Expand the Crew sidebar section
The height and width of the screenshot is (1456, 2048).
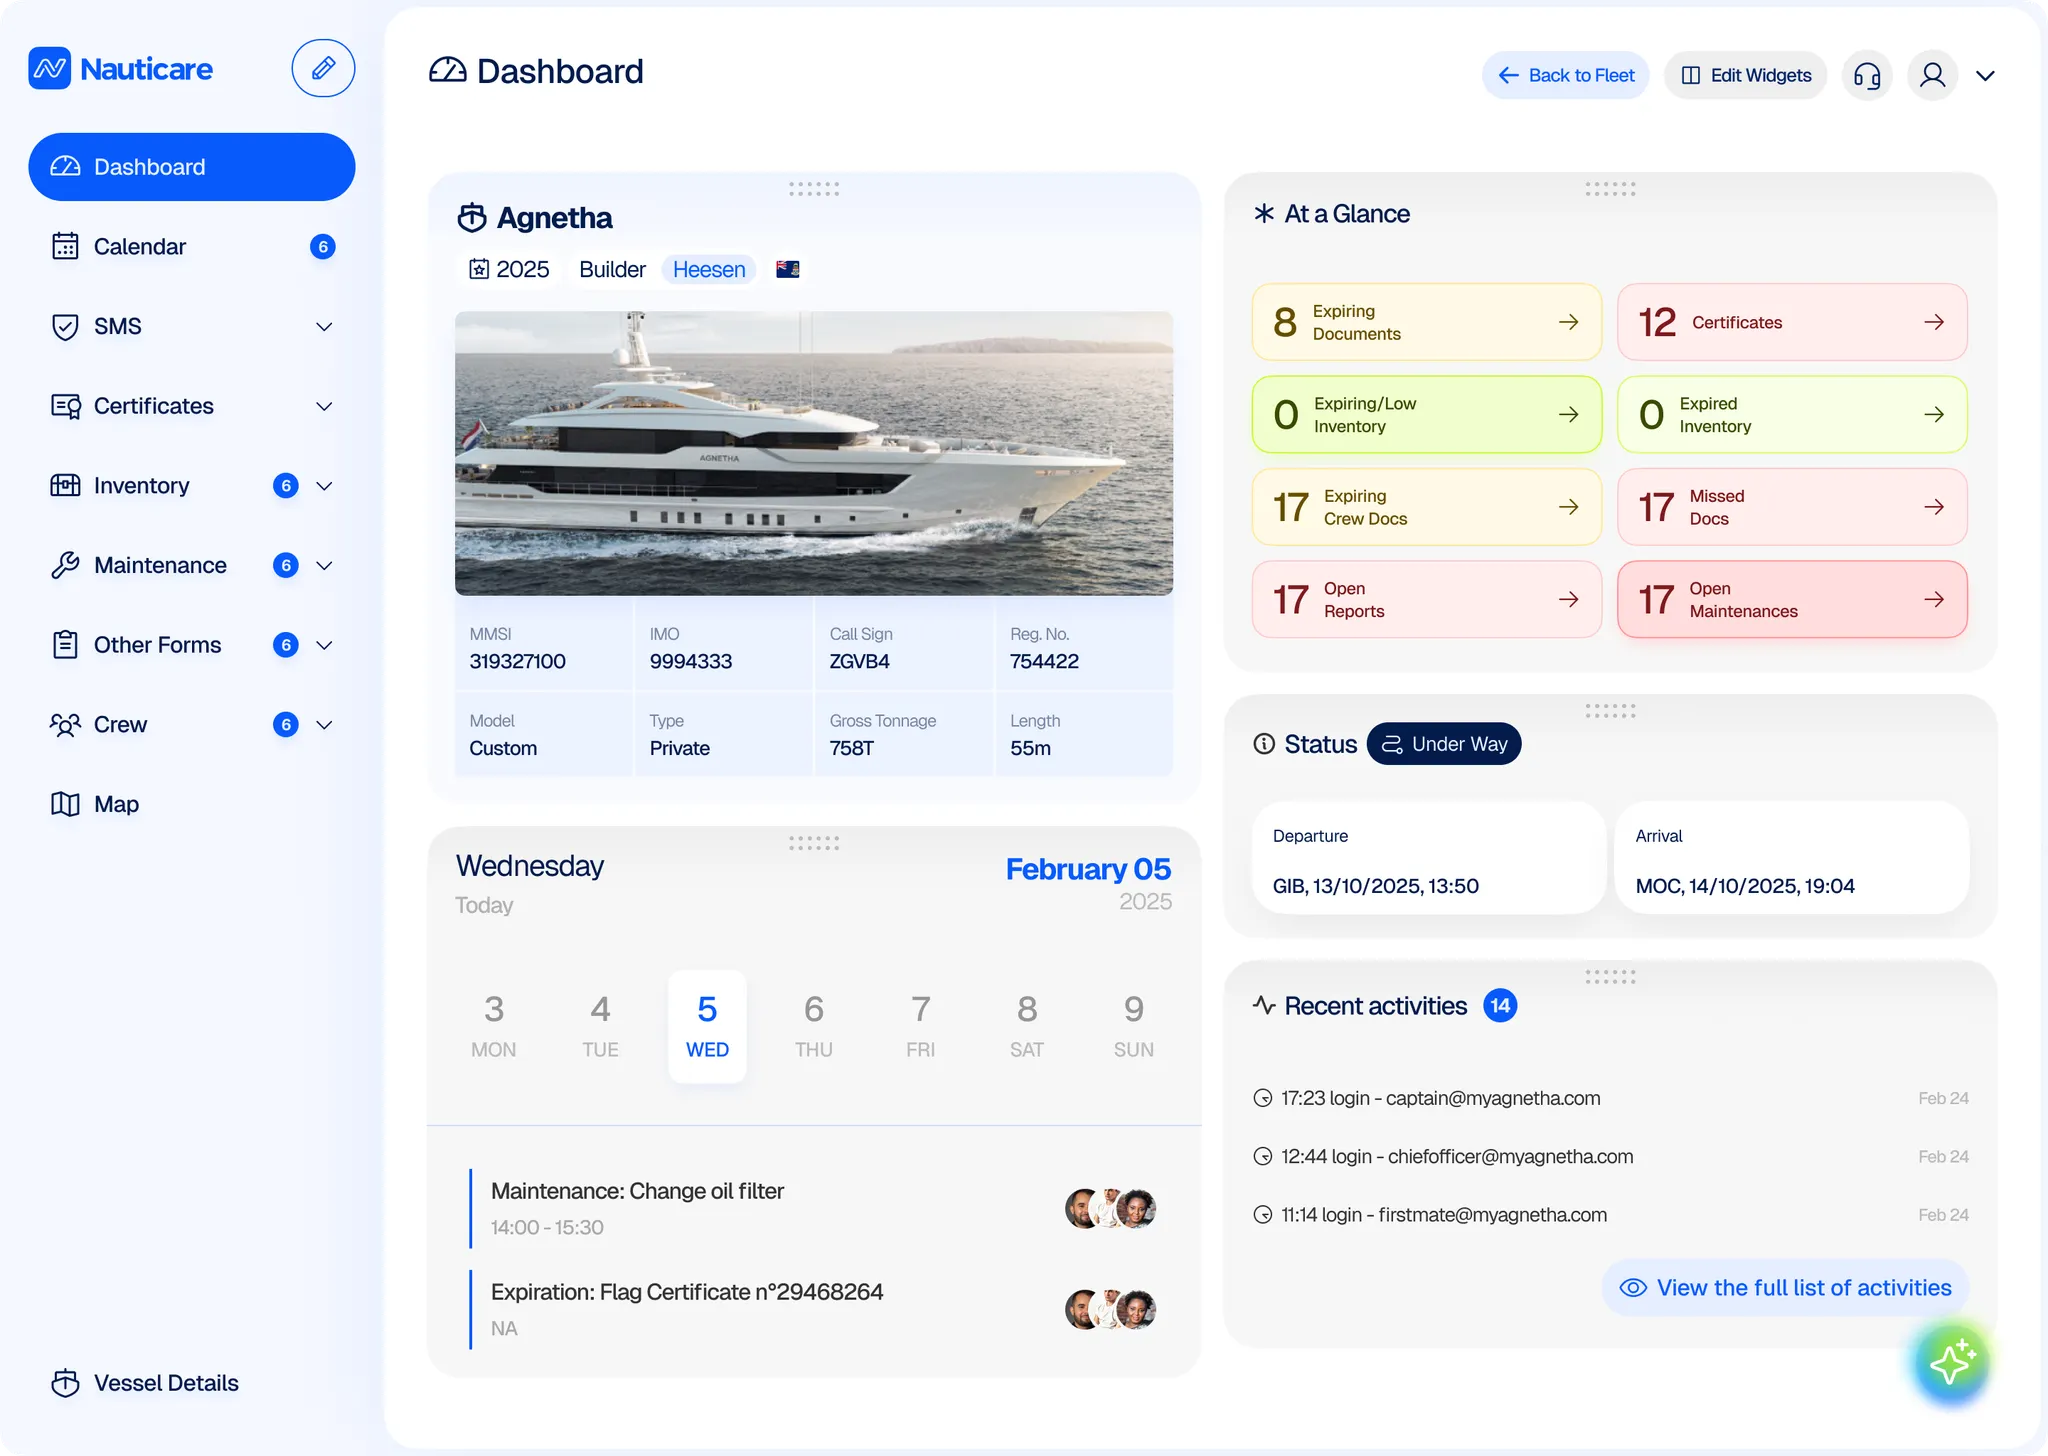[x=323, y=724]
